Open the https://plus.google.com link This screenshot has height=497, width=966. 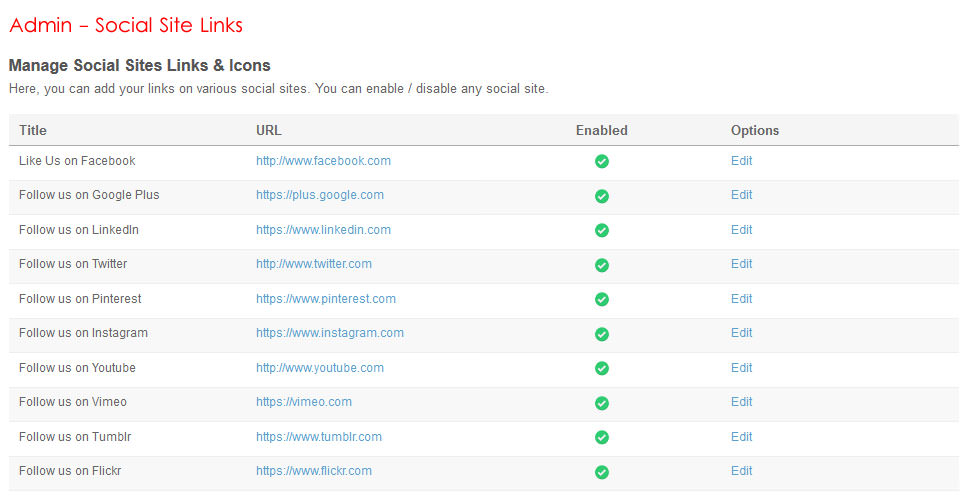(320, 195)
